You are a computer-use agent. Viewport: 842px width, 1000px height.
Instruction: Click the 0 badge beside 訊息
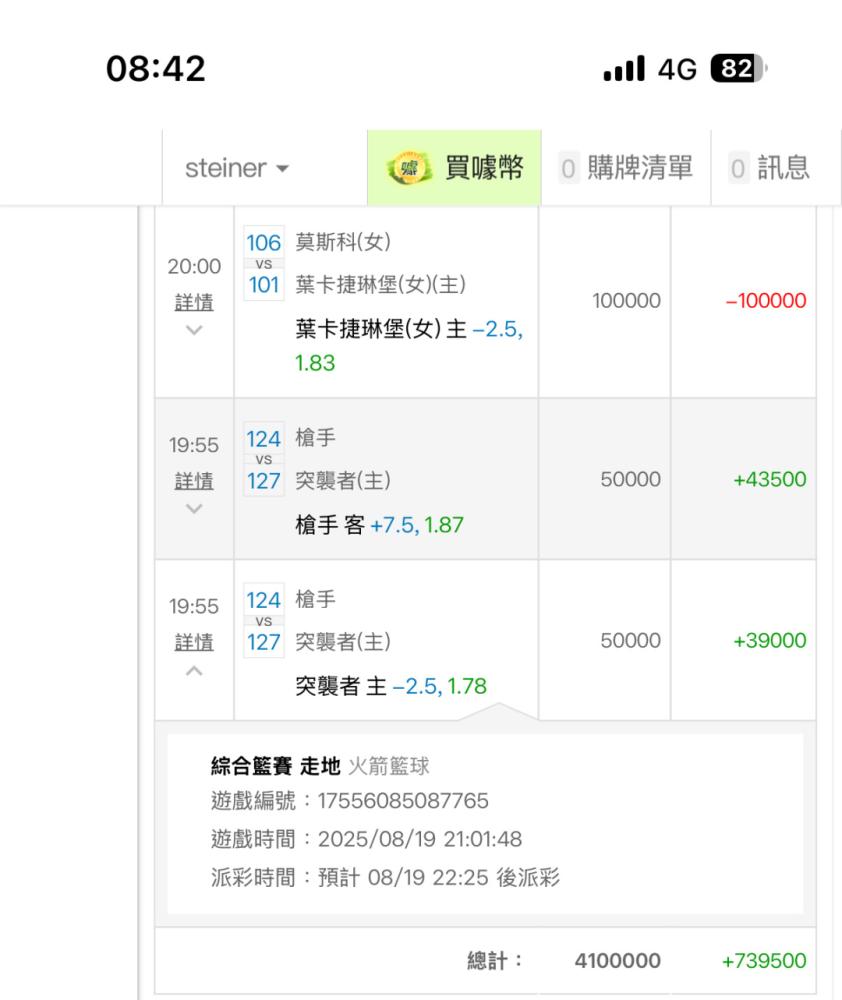coord(738,169)
